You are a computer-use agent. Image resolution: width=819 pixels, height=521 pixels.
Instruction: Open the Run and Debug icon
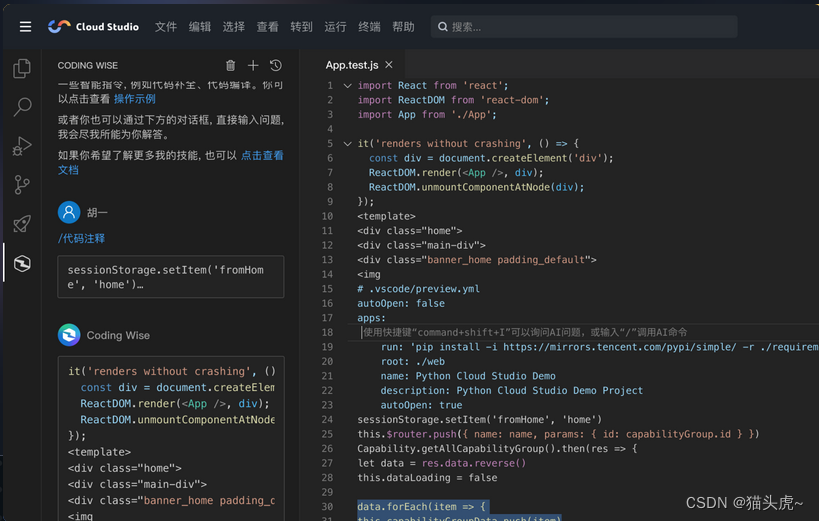click(22, 146)
